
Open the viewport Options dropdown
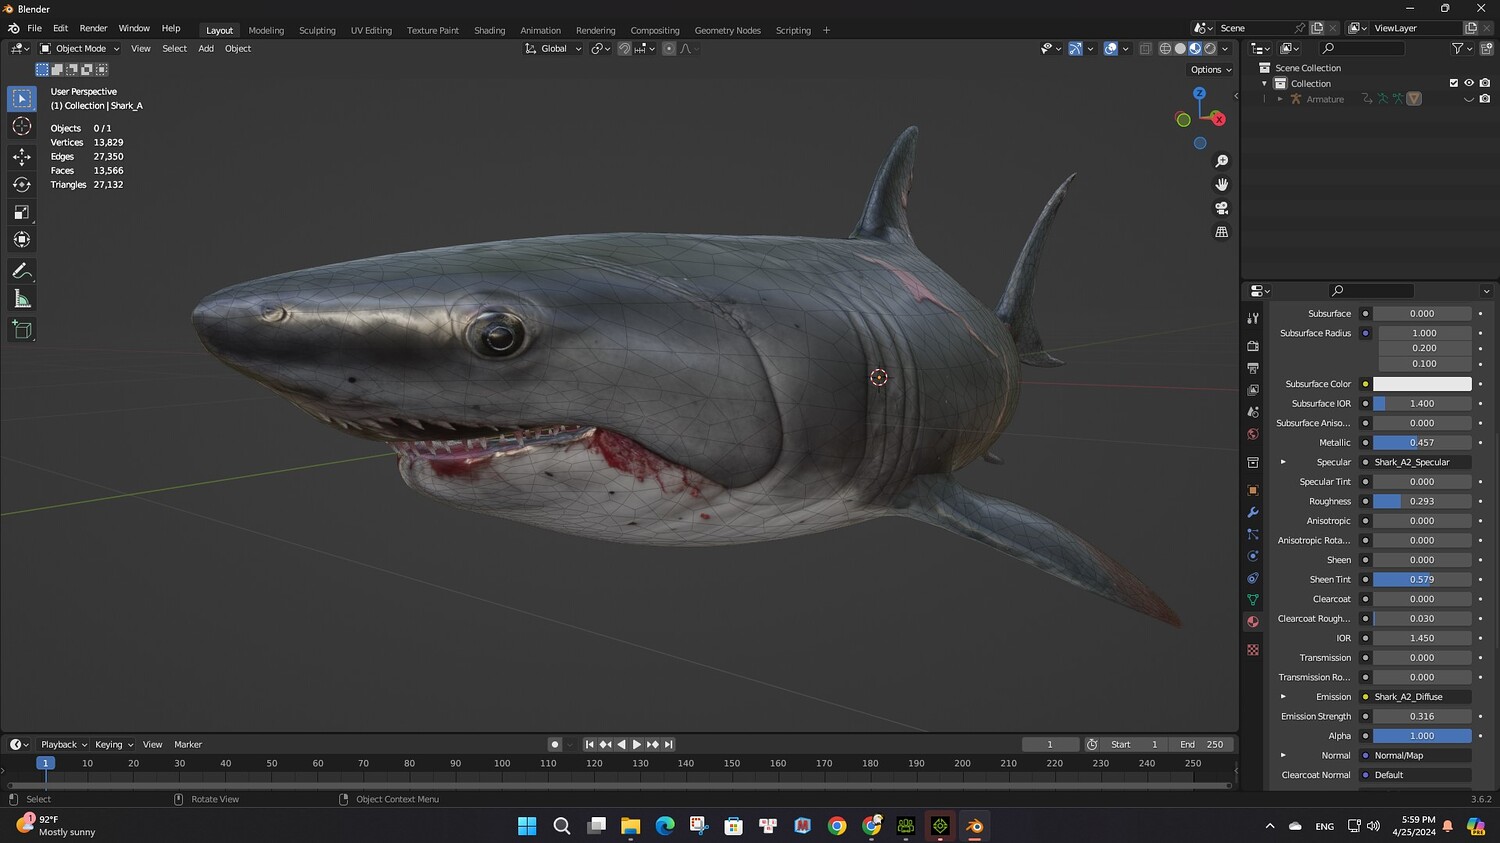click(1211, 70)
